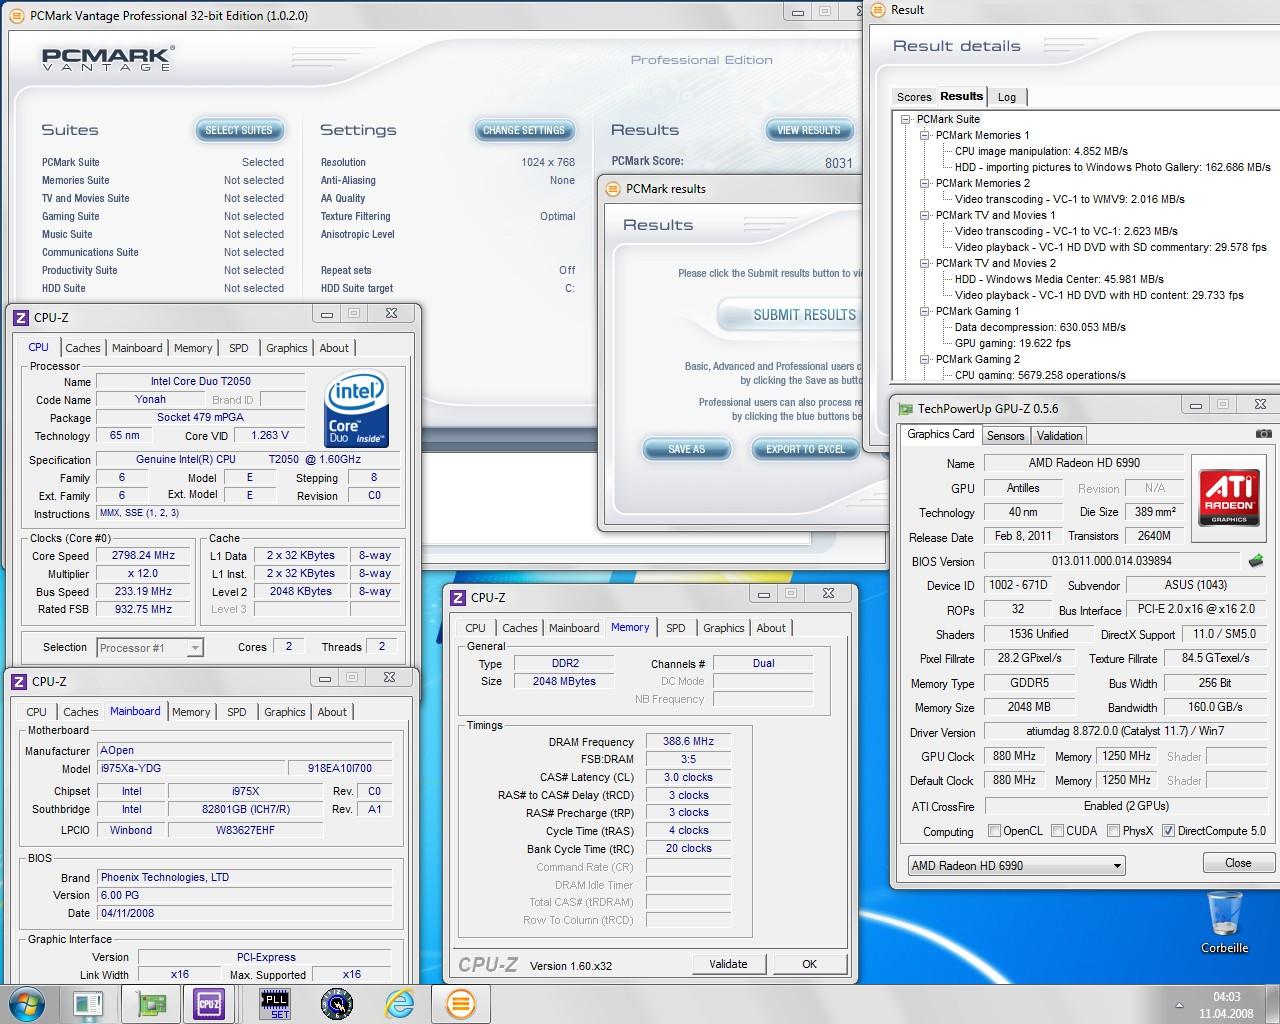This screenshot has height=1024, width=1280.
Task: Click the SELECT SUITES button
Action: 239,130
